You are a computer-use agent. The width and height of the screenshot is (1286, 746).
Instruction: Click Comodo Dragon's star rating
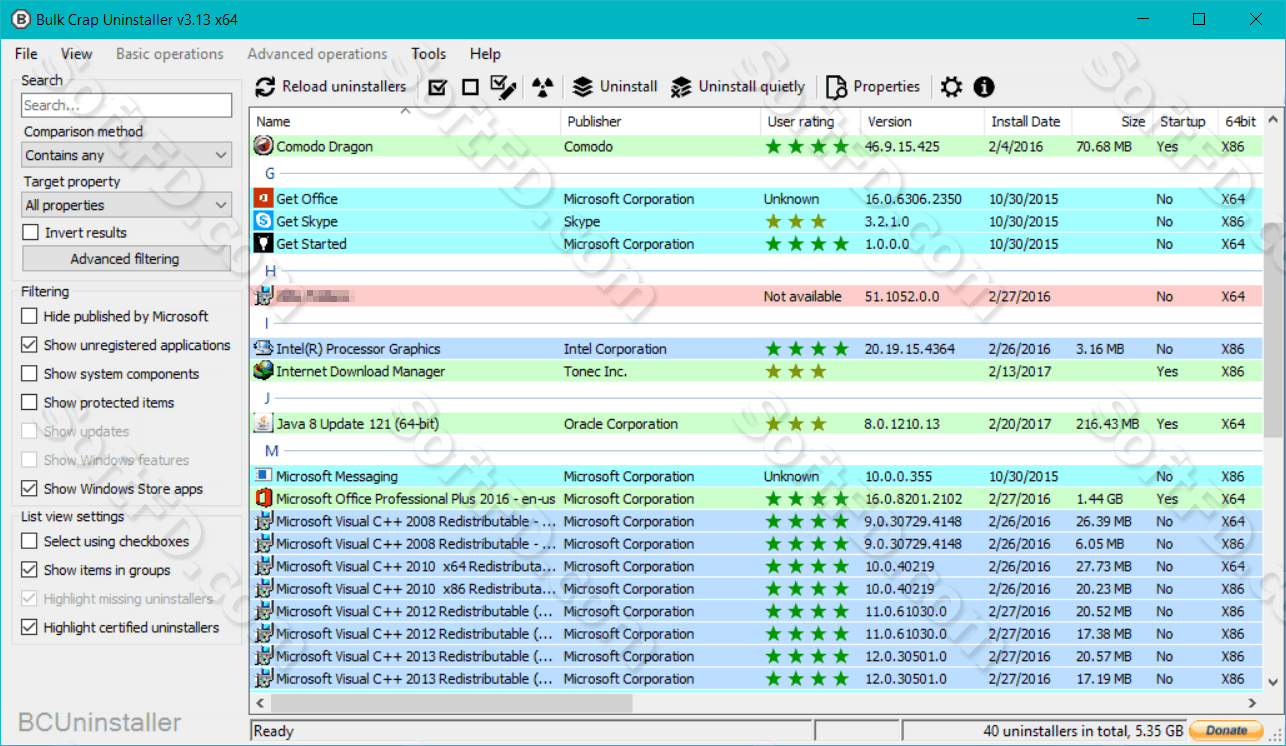pyautogui.click(x=807, y=146)
